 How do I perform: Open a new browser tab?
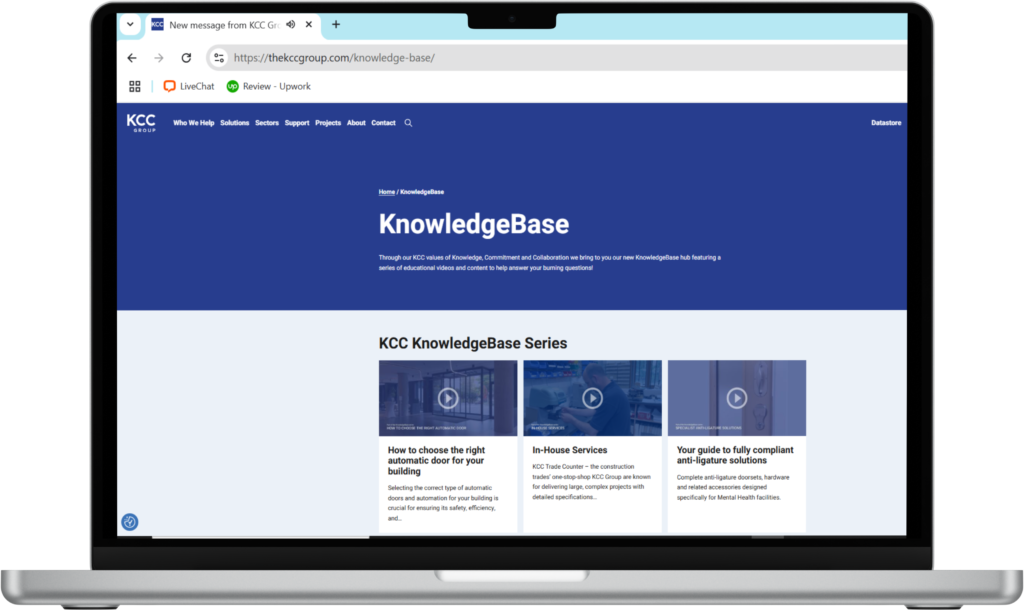tap(336, 24)
